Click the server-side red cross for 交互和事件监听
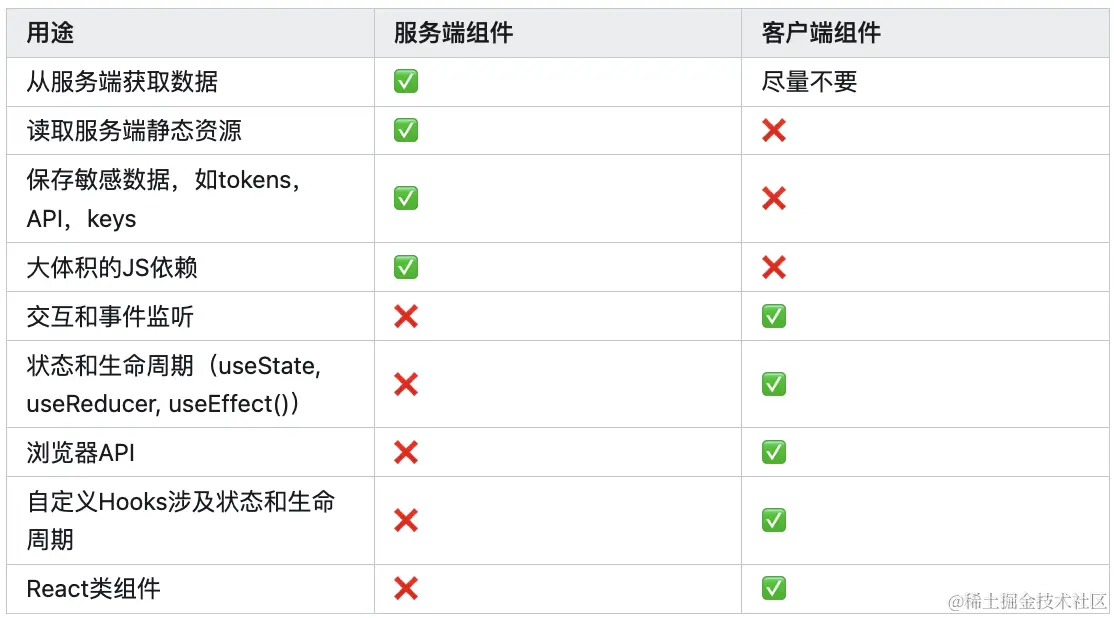The height and width of the screenshot is (618, 1114). pos(406,317)
